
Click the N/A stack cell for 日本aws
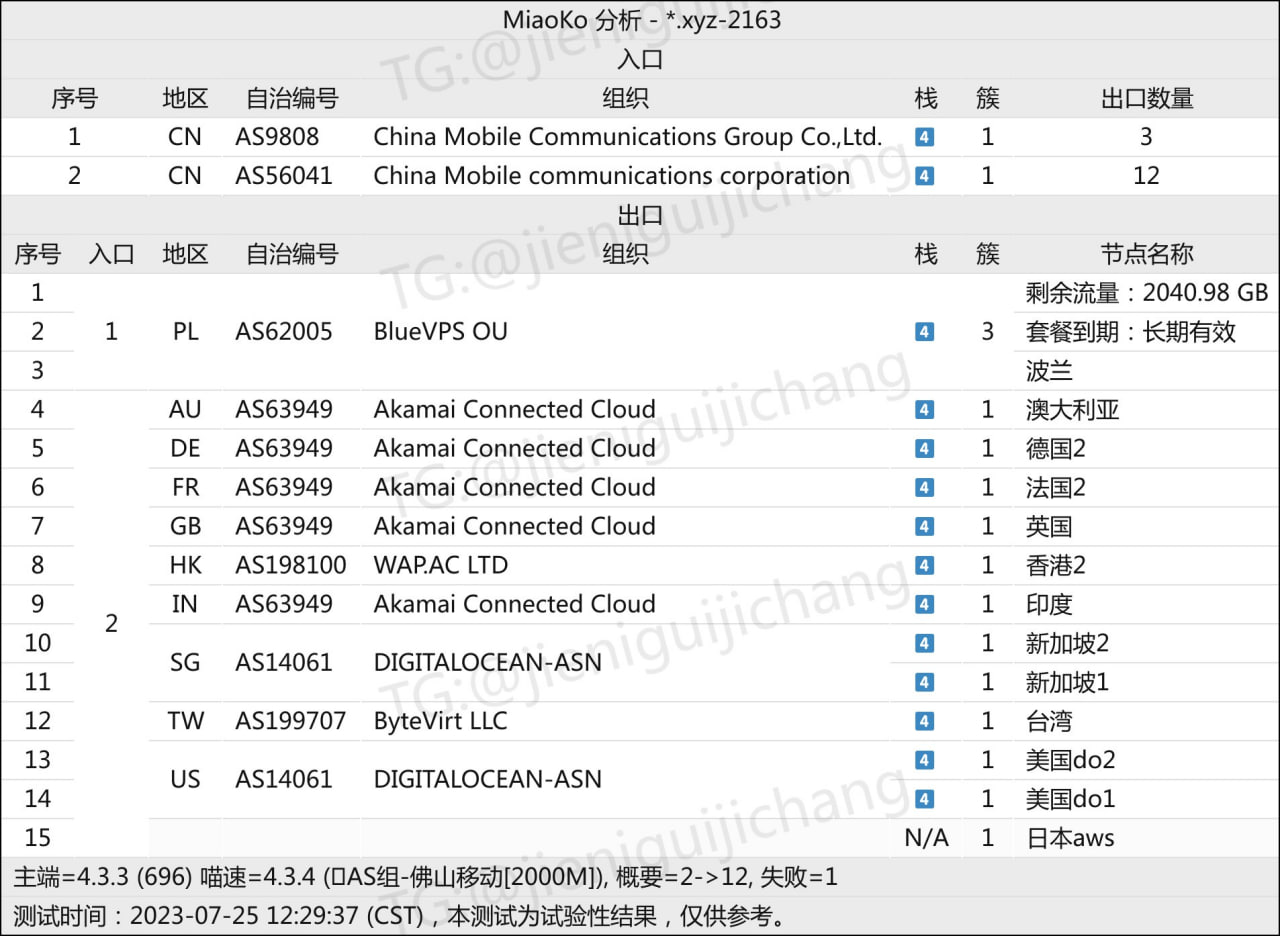(x=926, y=838)
